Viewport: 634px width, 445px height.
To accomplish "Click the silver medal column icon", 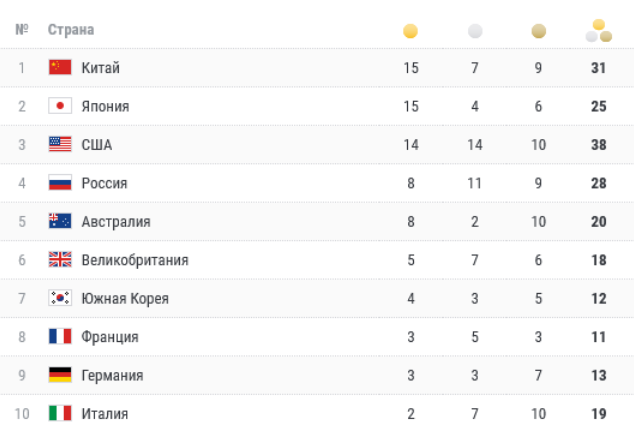I will click(x=475, y=31).
